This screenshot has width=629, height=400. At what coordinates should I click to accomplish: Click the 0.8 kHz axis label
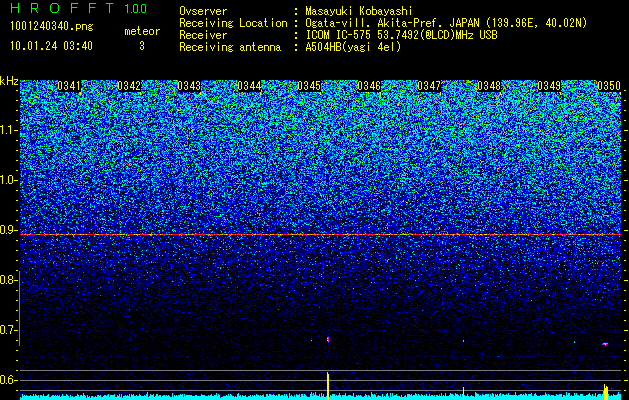[x=8, y=280]
